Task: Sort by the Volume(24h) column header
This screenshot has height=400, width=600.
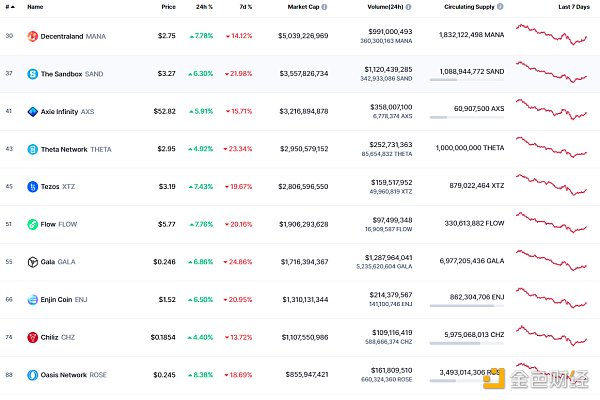Action: click(385, 7)
